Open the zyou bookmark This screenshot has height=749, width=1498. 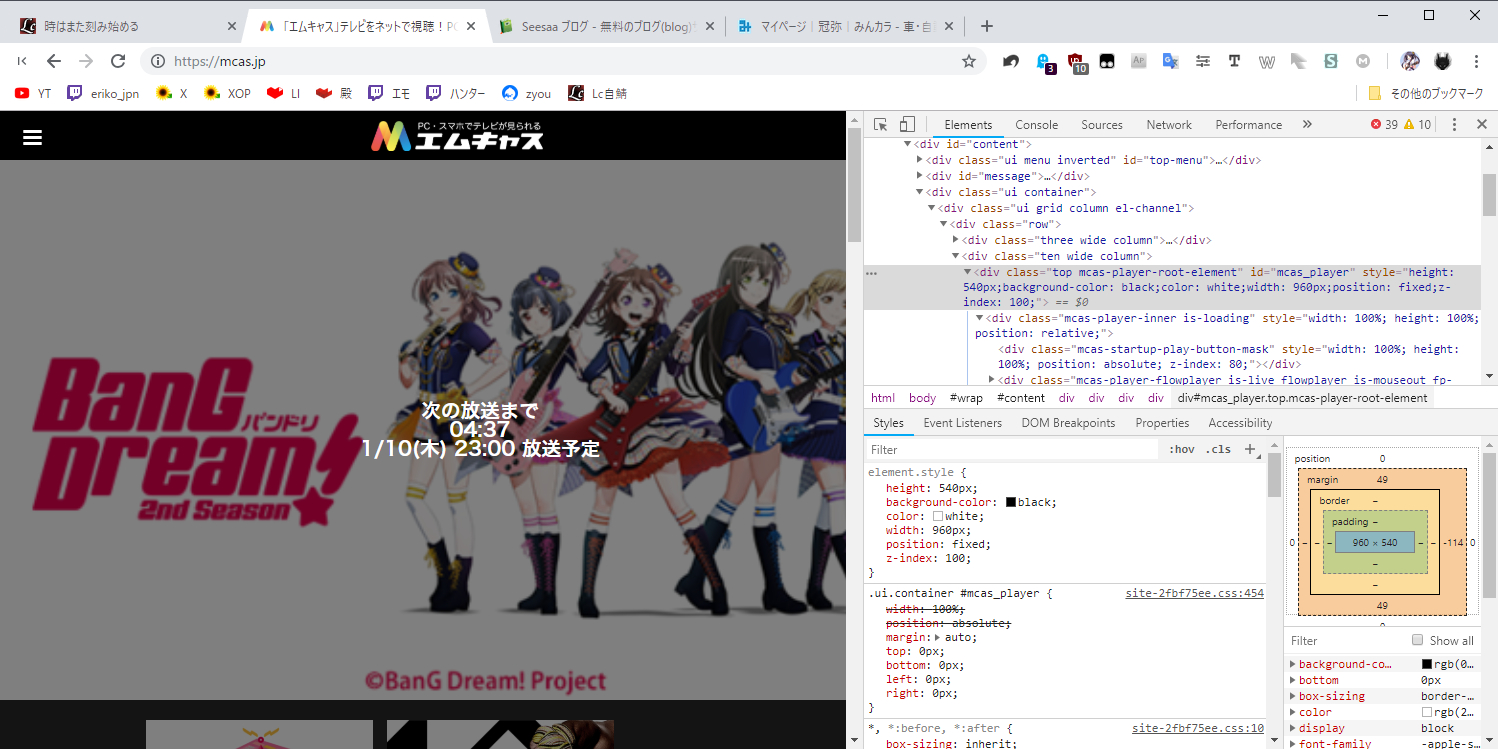click(x=526, y=93)
